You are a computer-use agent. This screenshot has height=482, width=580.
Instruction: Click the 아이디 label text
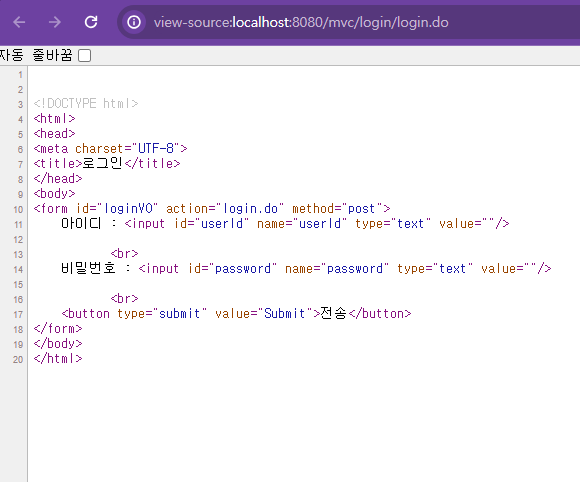coord(81,223)
